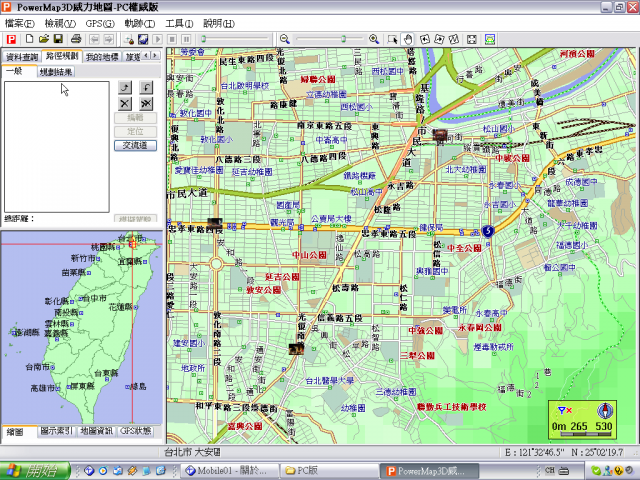Click the third map tilt/rotation icon
640x480 pixels.
pos(453,39)
